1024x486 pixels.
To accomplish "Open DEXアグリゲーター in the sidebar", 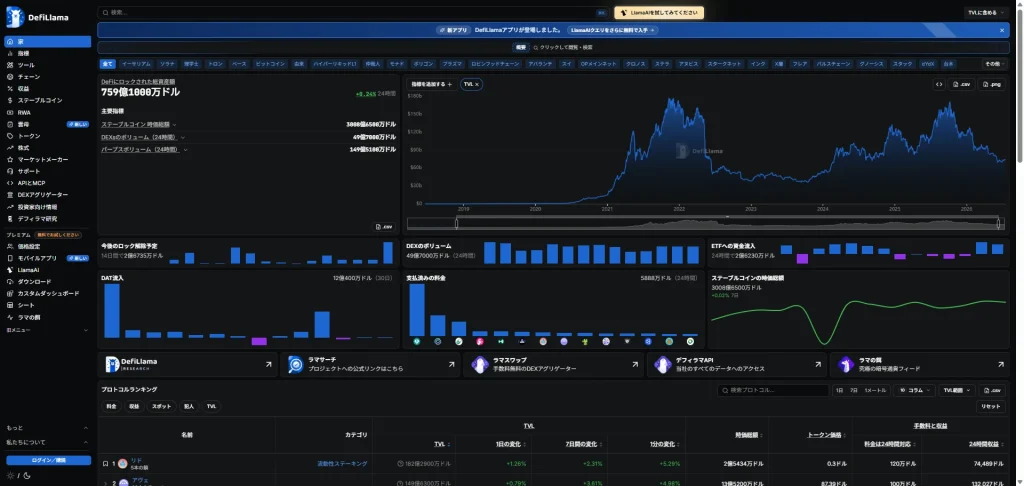I will (48, 195).
